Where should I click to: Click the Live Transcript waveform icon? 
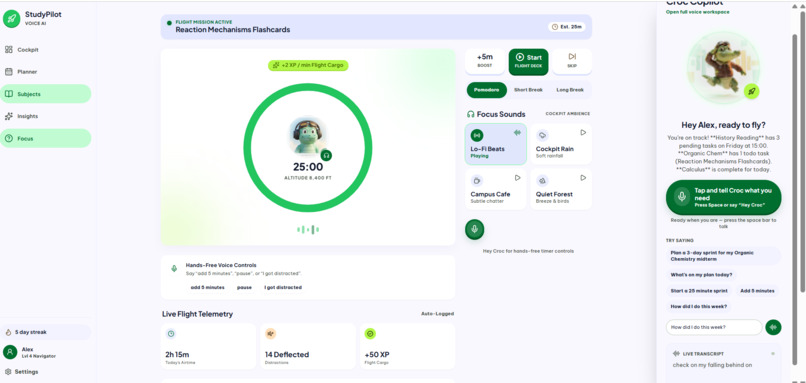point(675,354)
